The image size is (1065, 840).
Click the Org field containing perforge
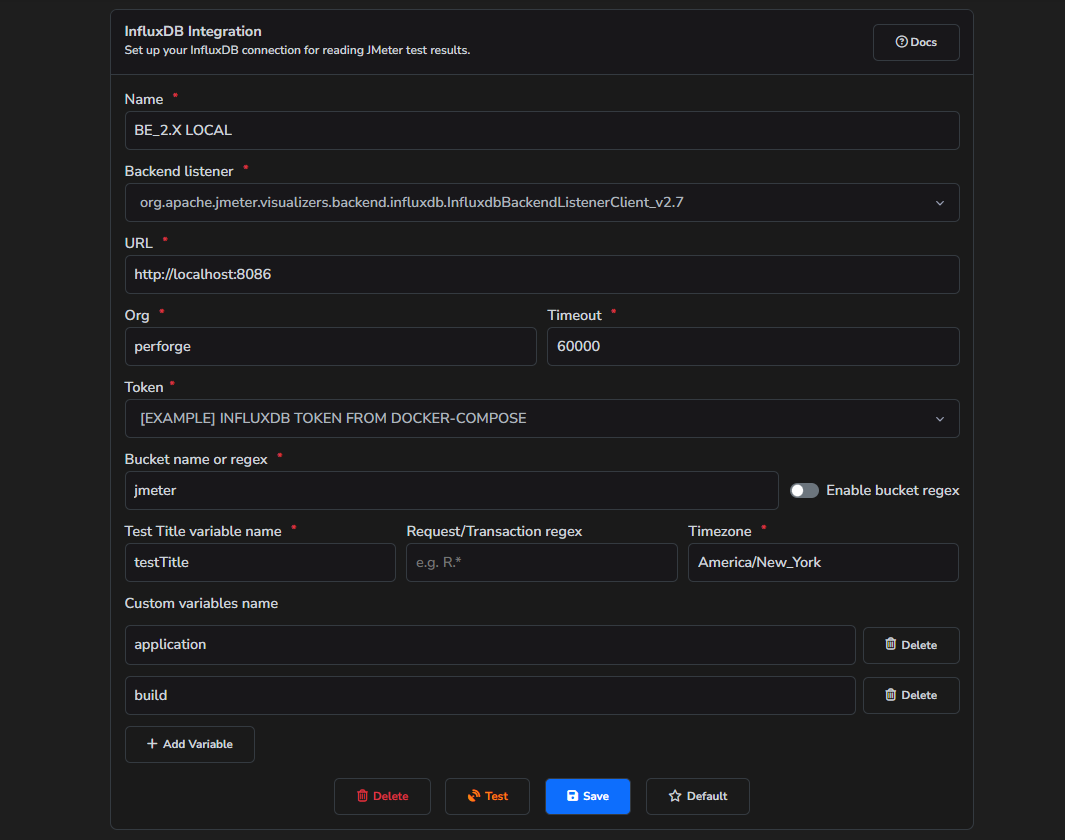pos(331,346)
